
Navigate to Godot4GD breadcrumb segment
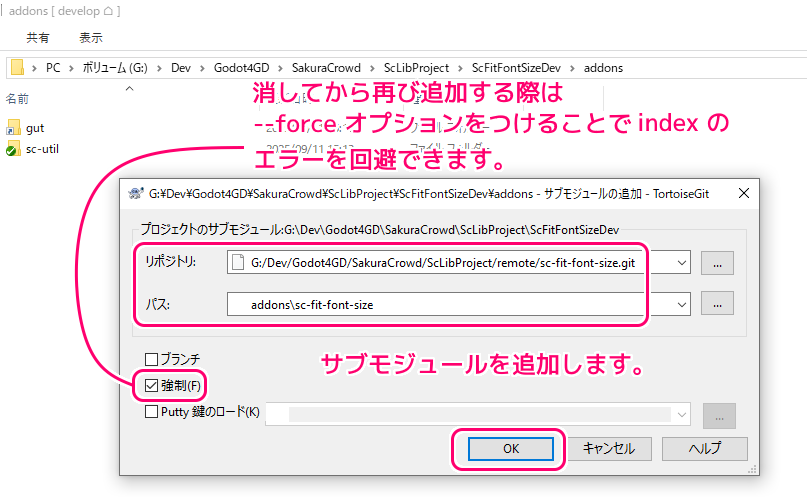point(241,68)
